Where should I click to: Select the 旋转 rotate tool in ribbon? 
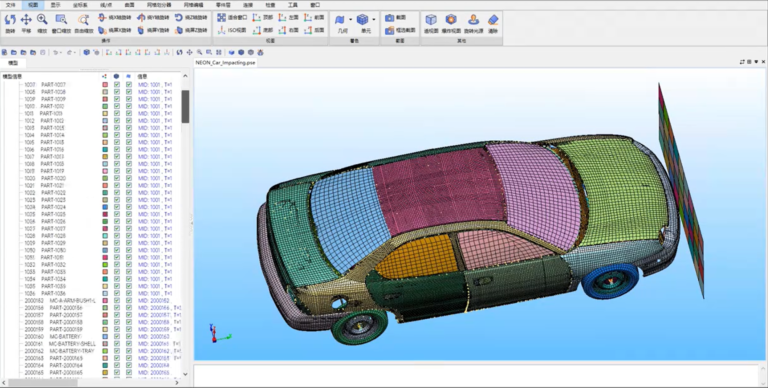(x=10, y=24)
